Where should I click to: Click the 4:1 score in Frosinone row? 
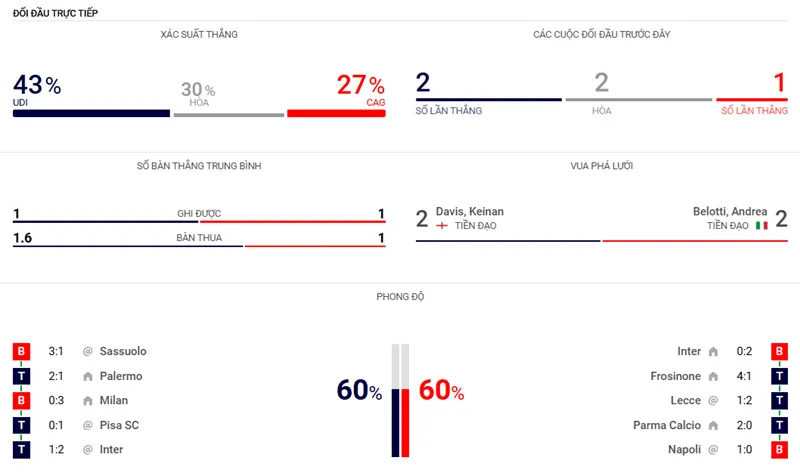[x=743, y=376]
